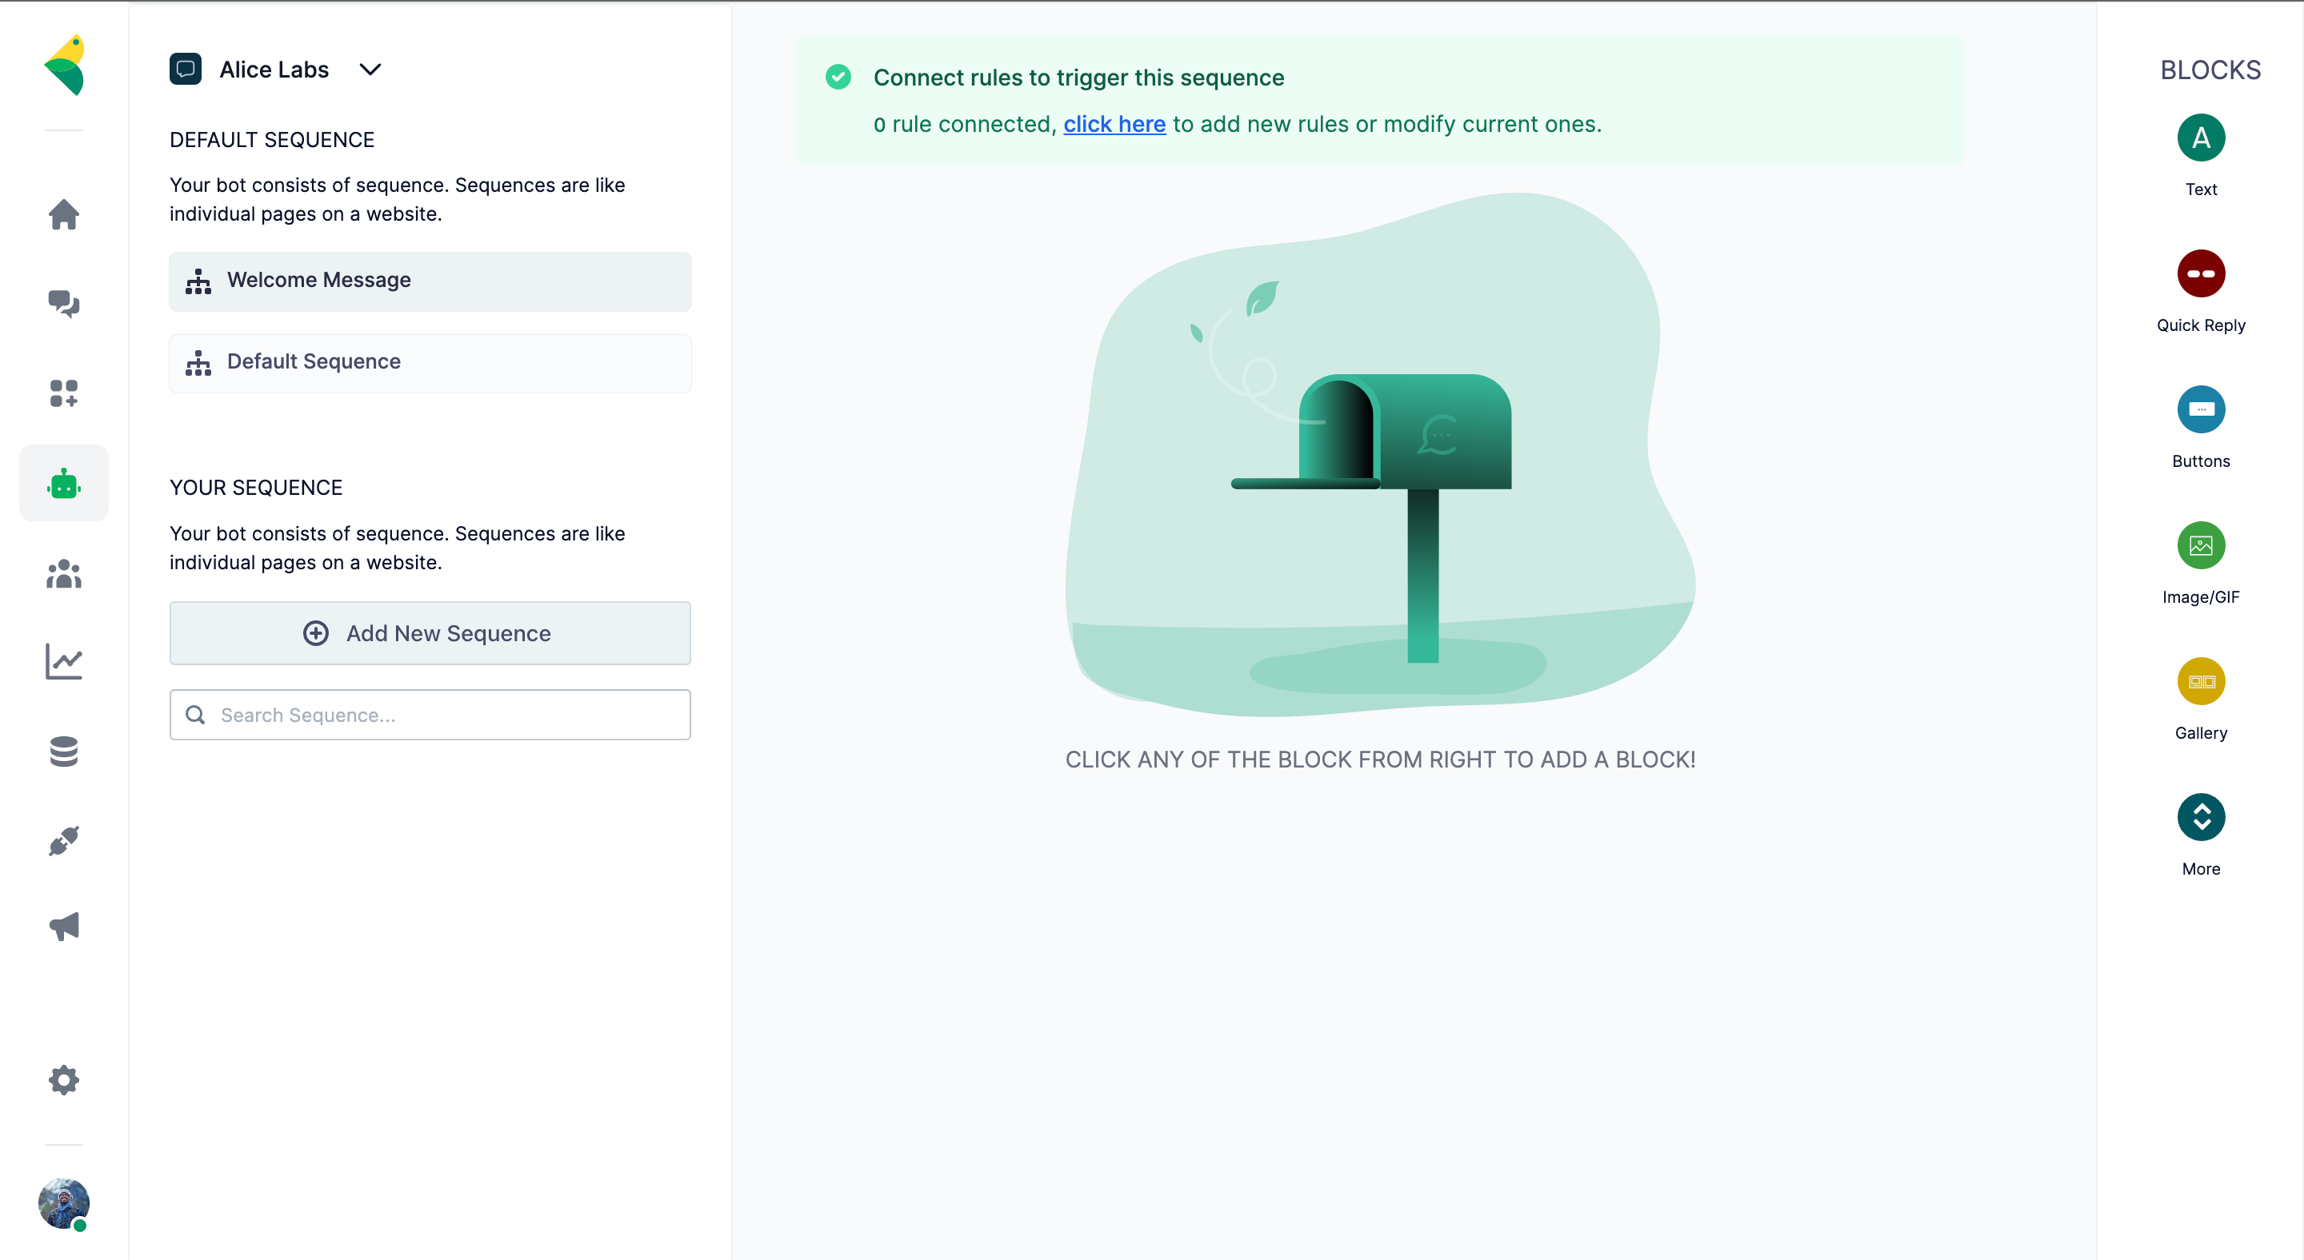
Task: Add a Quick Reply block
Action: (2200, 274)
